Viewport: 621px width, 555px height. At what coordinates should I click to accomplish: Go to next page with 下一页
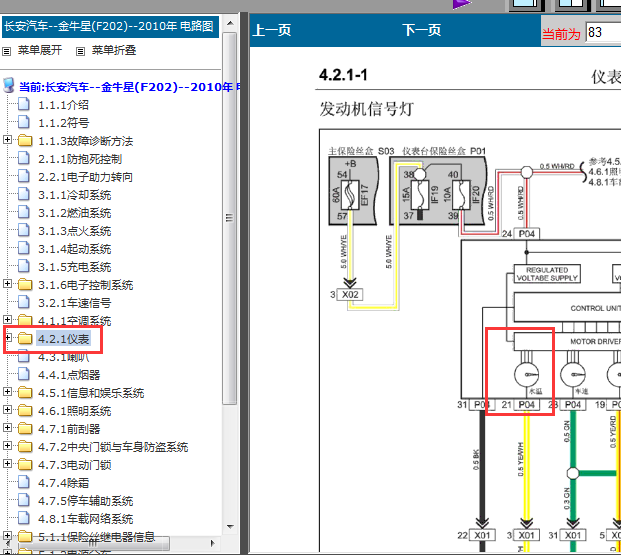pos(422,30)
